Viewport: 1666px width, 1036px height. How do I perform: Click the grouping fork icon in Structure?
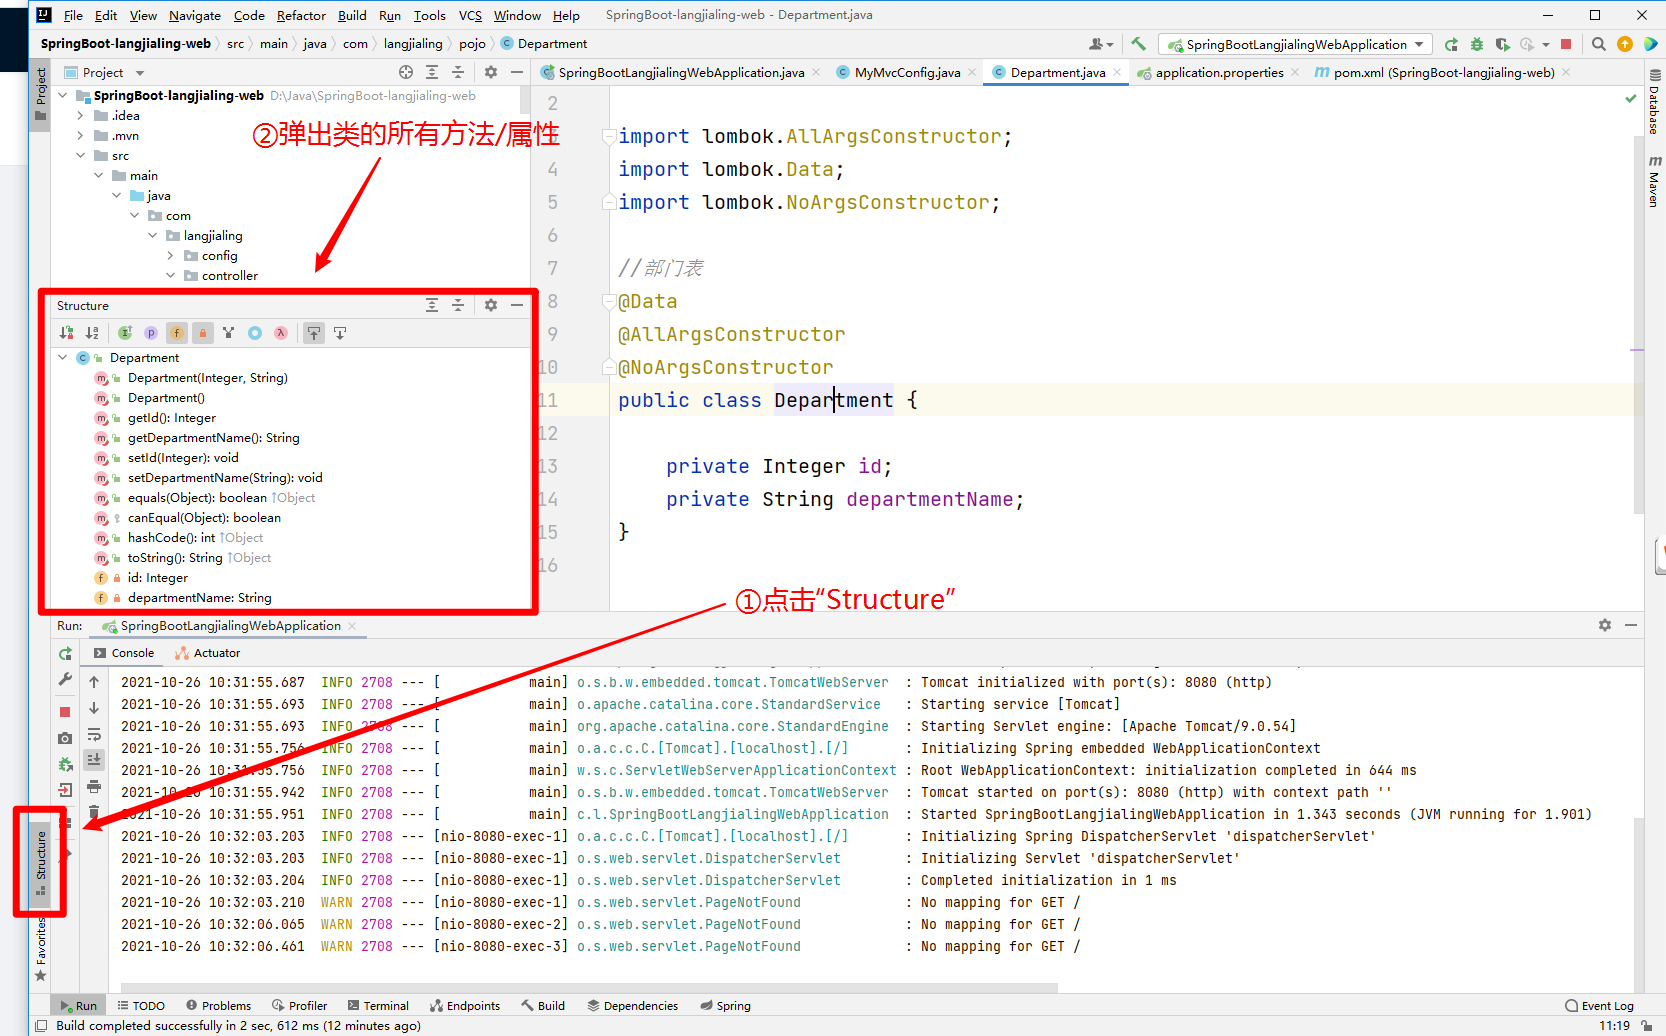pos(229,333)
